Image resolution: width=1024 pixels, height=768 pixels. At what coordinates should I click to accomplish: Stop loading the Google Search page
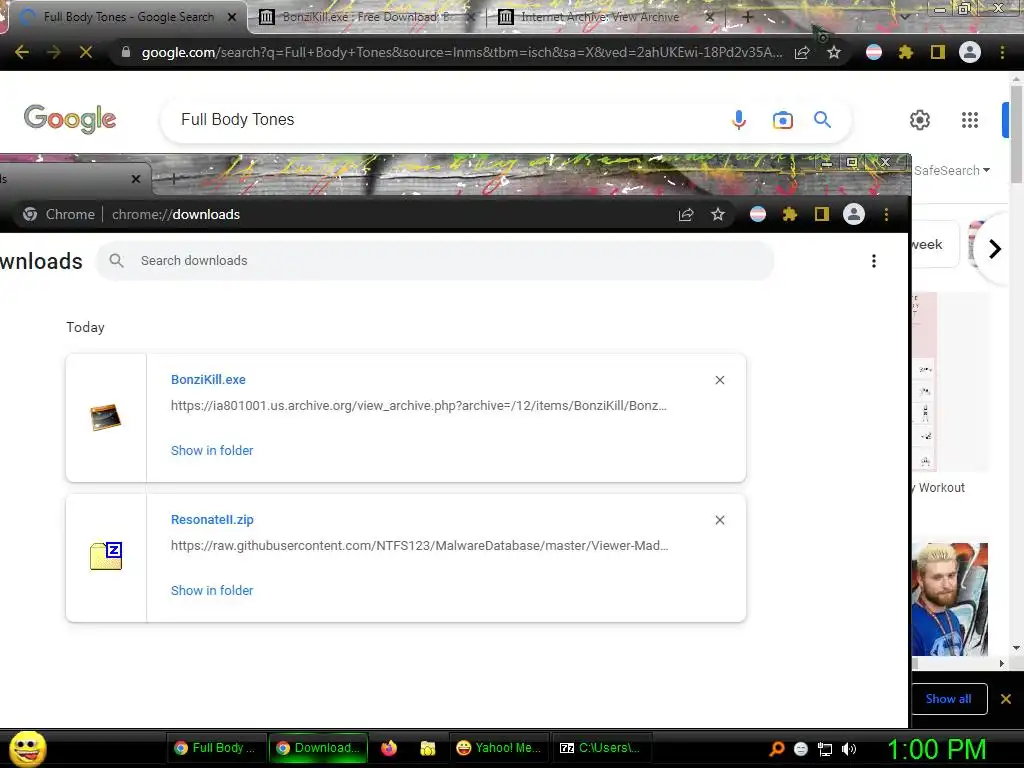pos(86,52)
